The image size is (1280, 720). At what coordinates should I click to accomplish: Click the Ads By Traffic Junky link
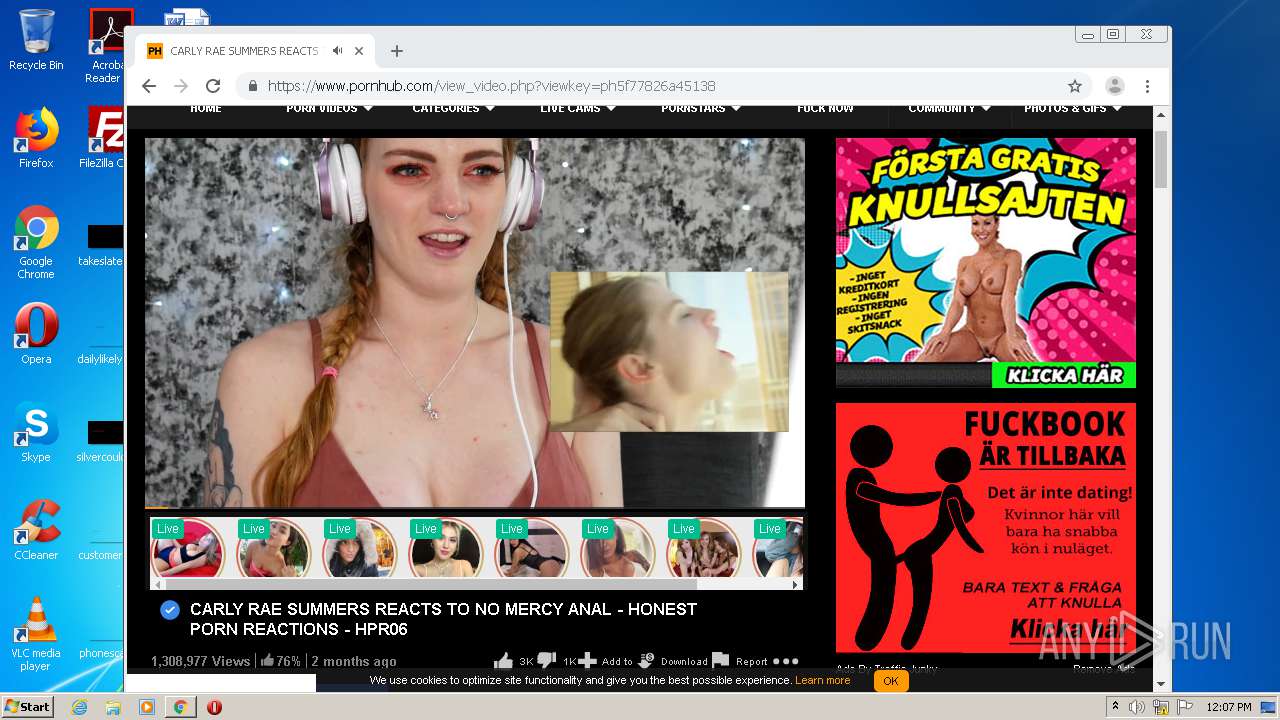887,669
